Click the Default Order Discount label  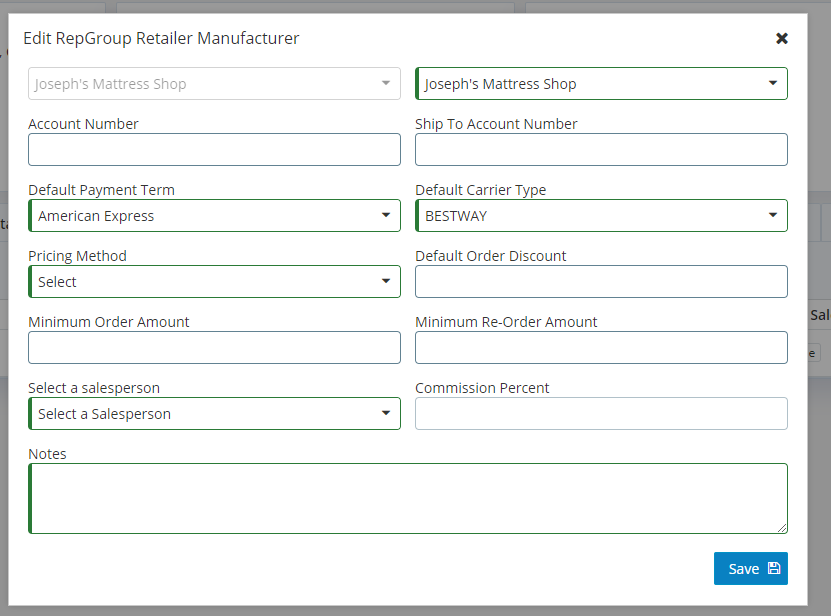click(491, 256)
